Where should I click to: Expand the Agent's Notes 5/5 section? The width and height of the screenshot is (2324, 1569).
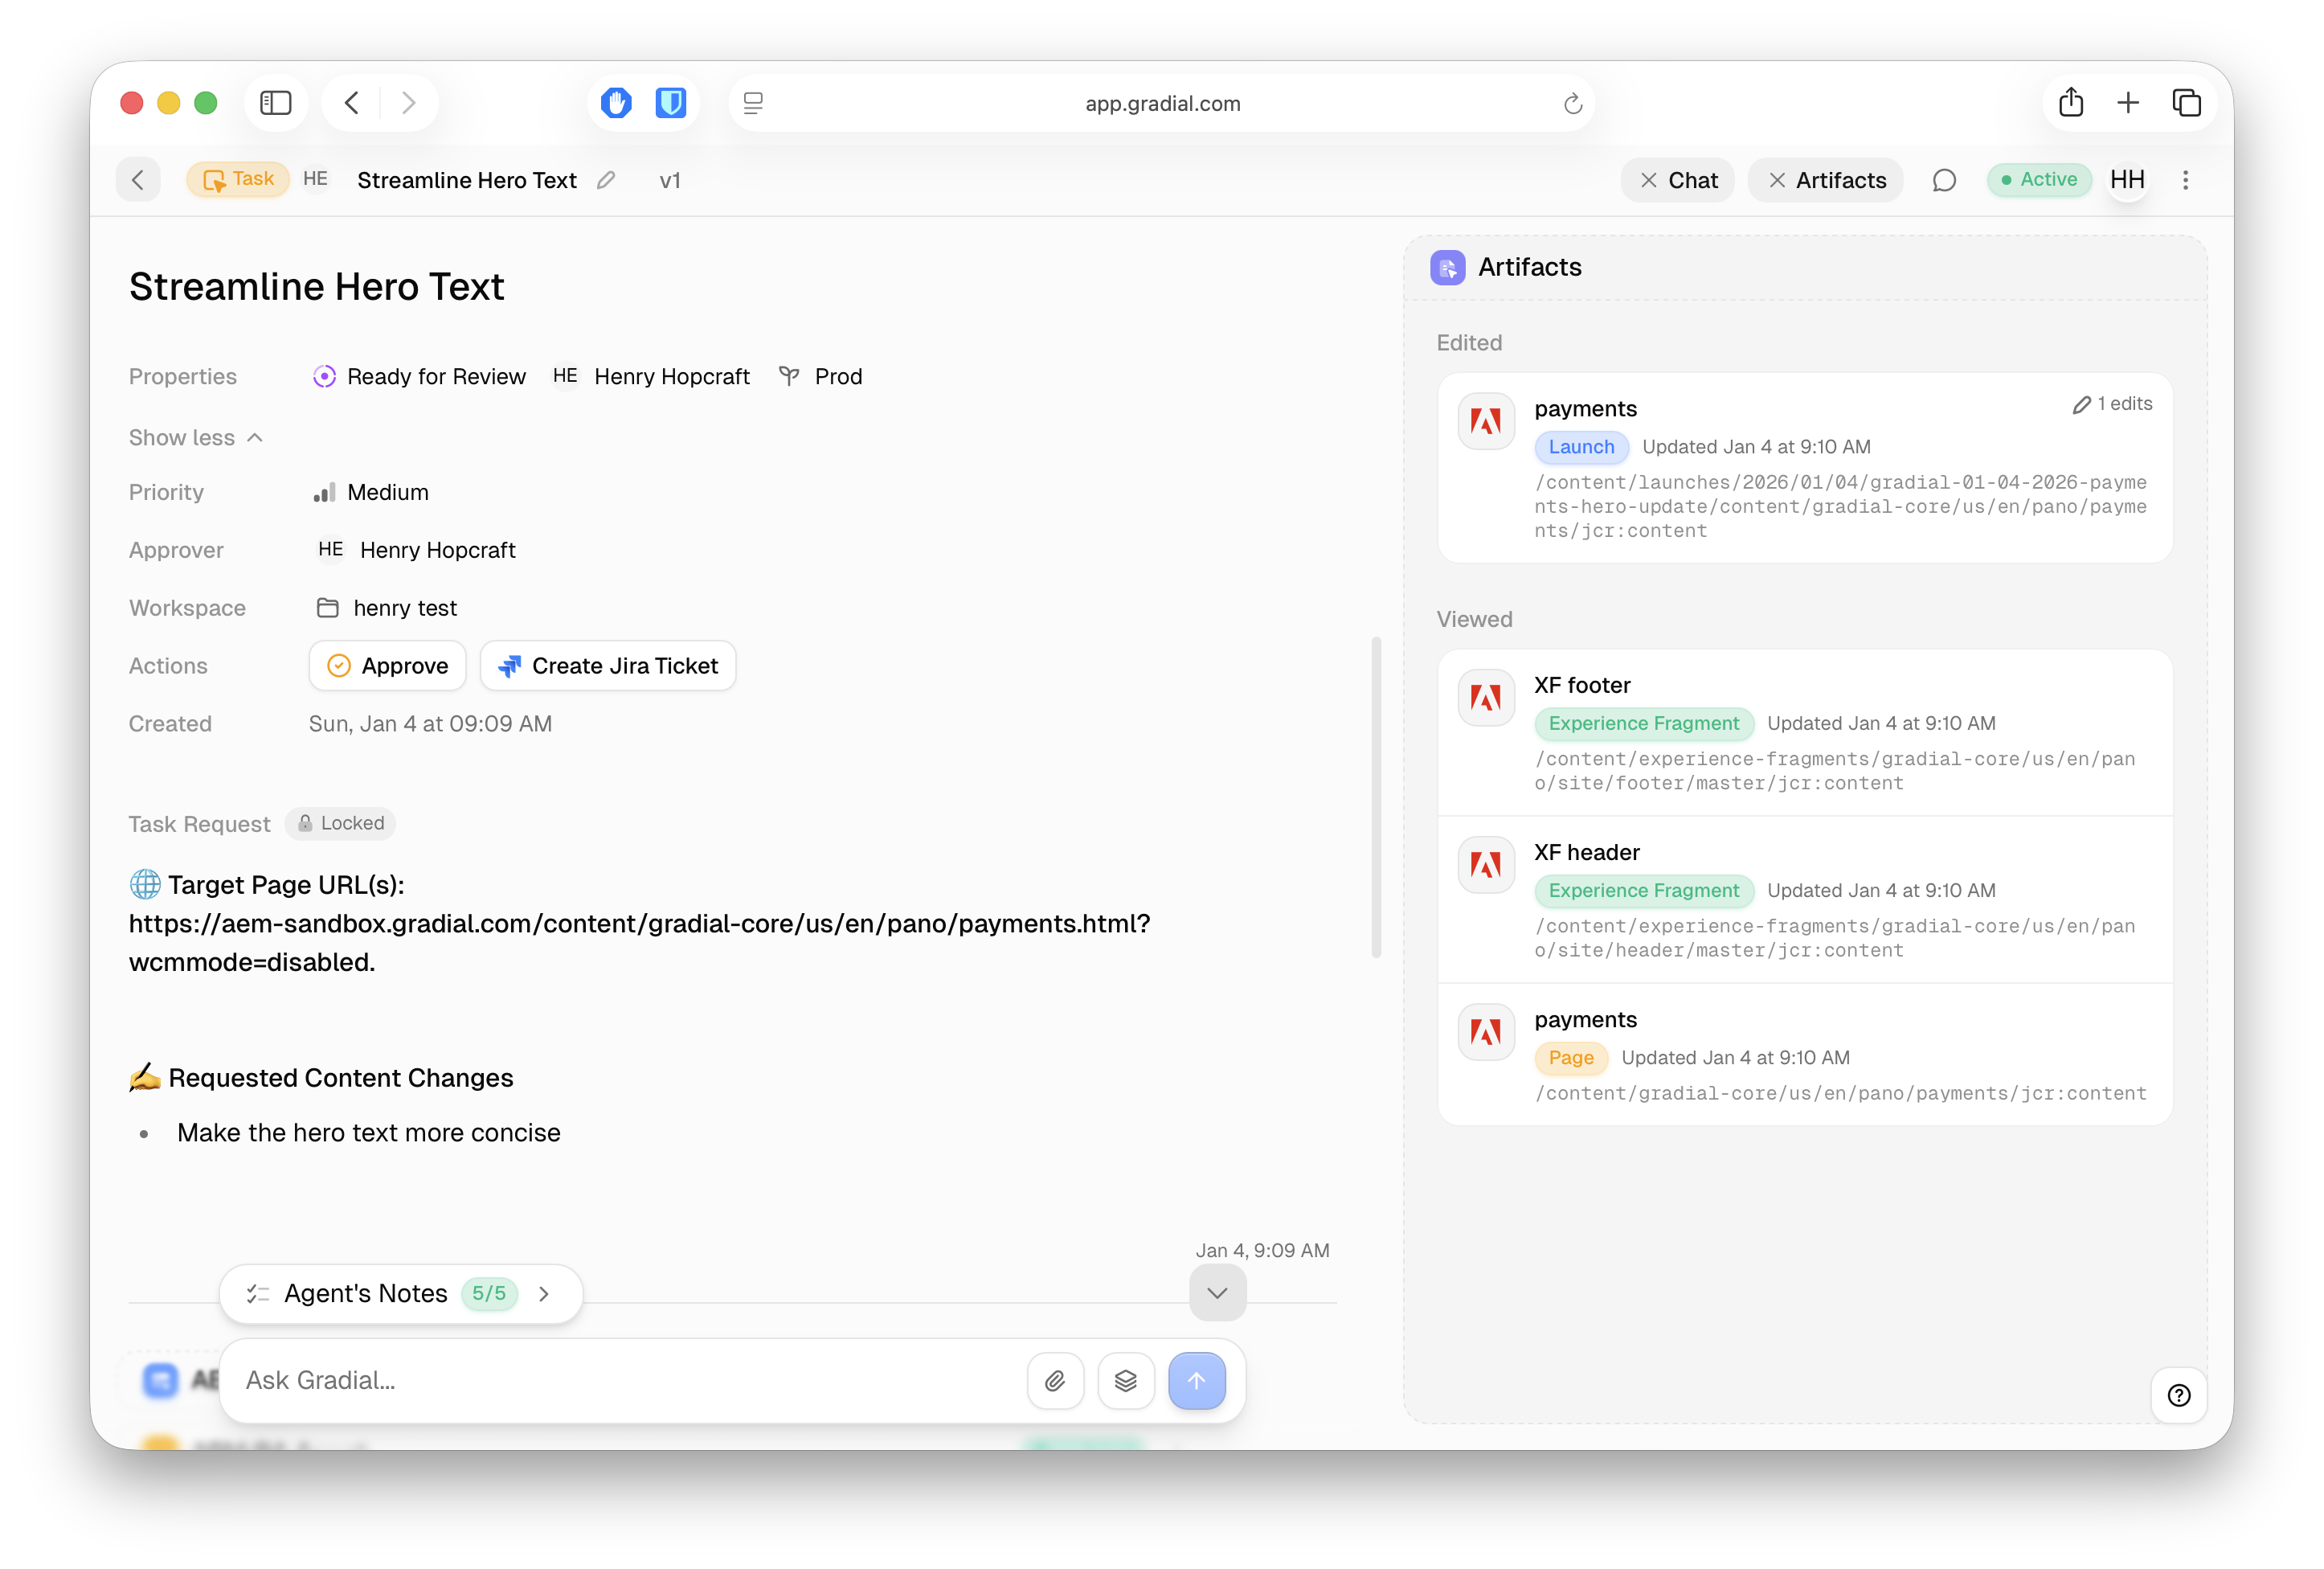(x=400, y=1294)
